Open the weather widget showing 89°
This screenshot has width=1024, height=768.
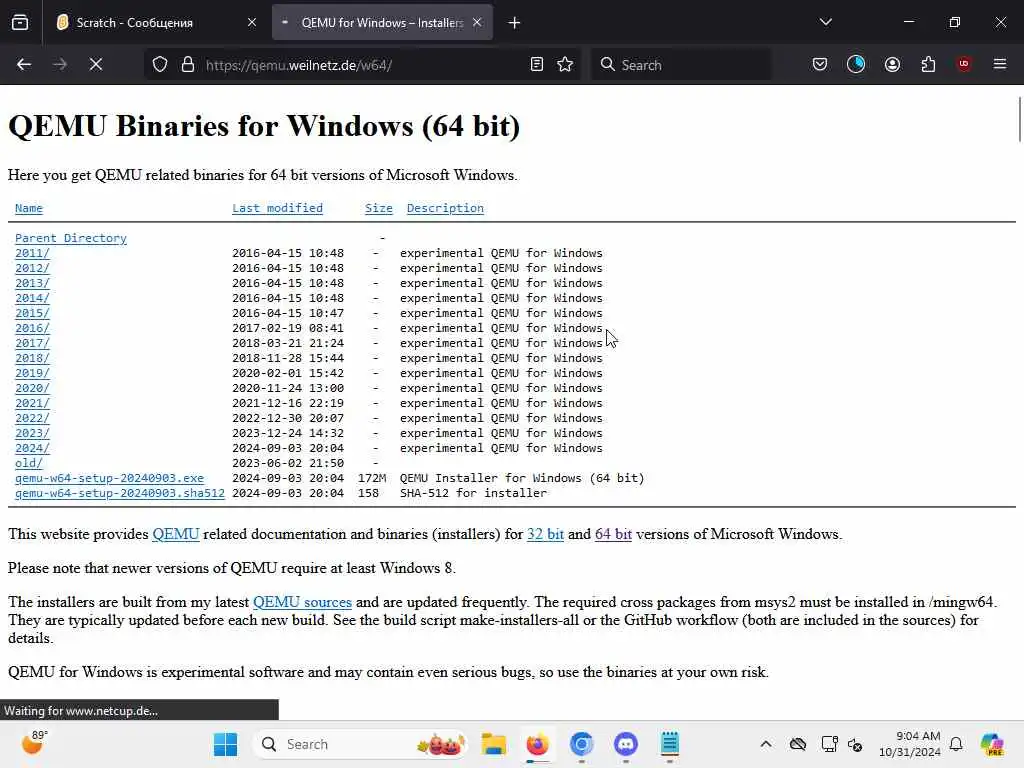click(34, 743)
